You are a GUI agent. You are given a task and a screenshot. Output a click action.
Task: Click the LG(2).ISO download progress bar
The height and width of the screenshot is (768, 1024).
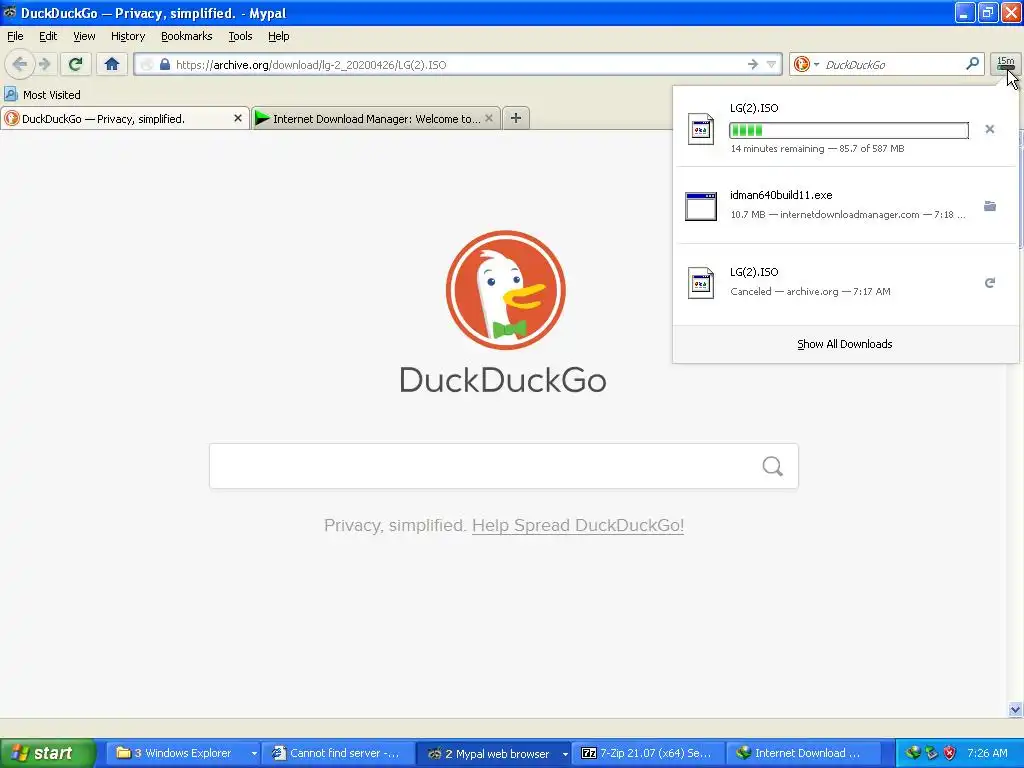pyautogui.click(x=848, y=130)
